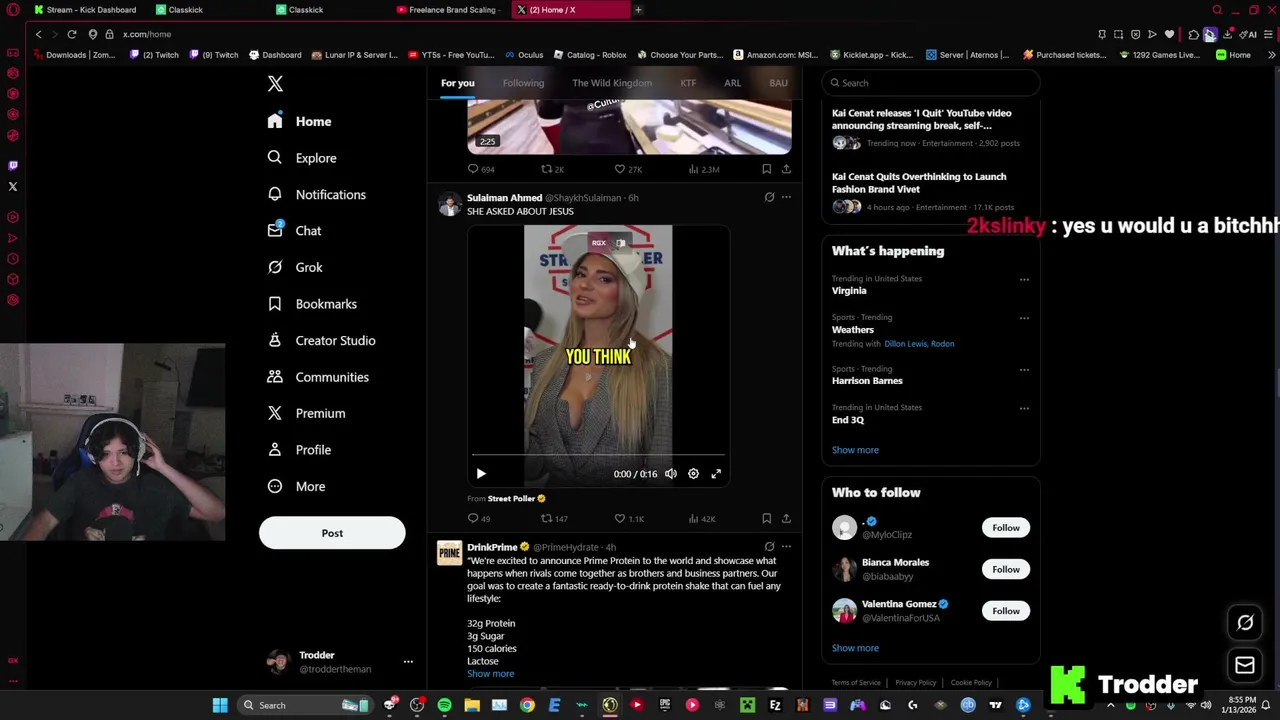Screen dimensions: 1280x720
Task: Open the floating messages button
Action: coord(1245,665)
